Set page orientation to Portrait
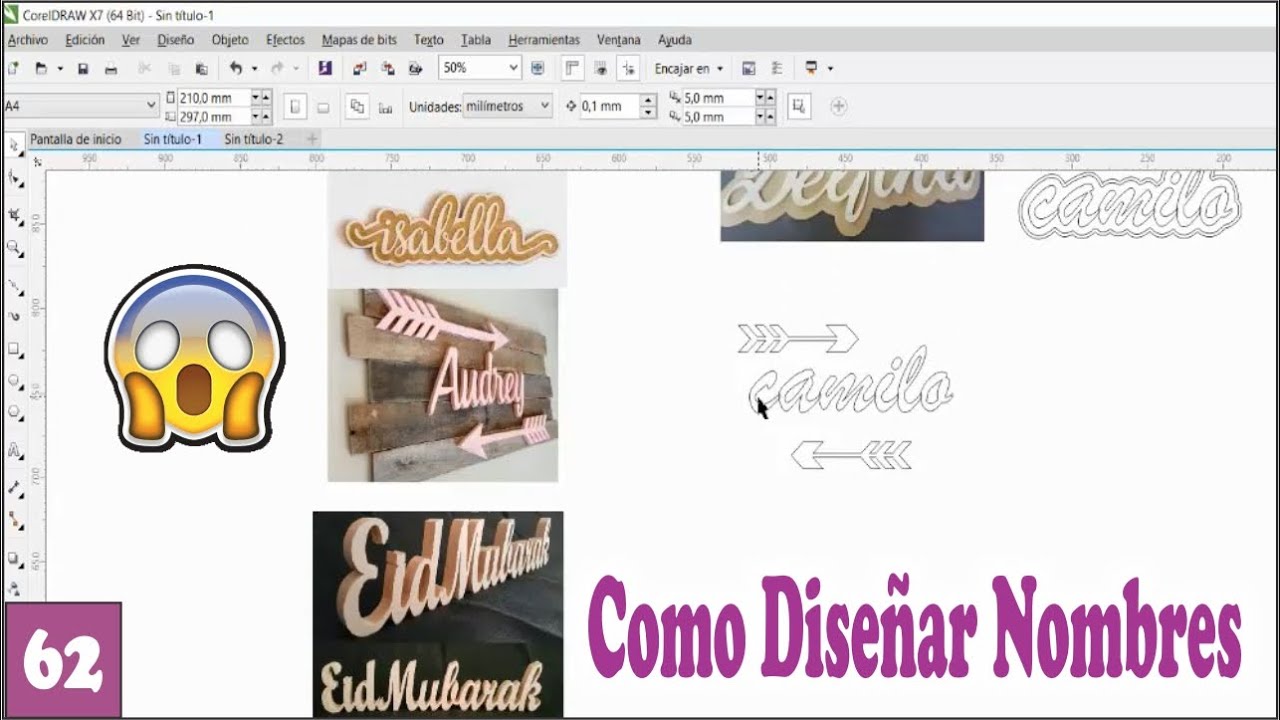The width and height of the screenshot is (1280, 720). click(x=296, y=106)
